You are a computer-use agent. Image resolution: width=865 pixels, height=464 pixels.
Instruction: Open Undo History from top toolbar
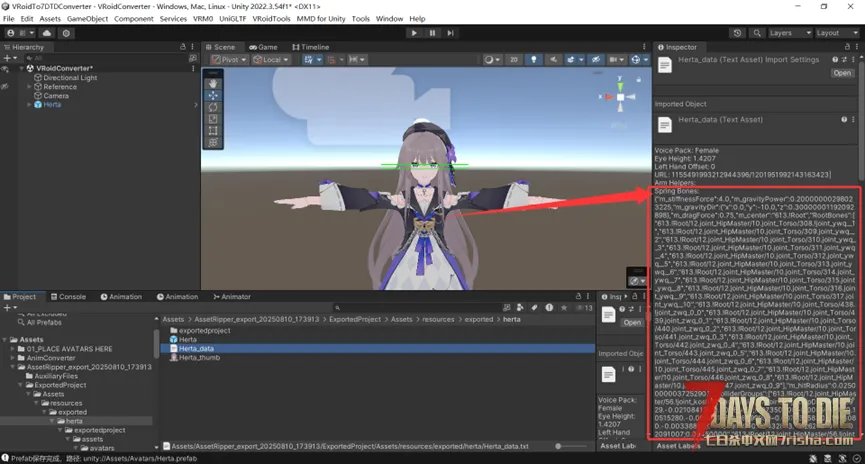point(737,33)
